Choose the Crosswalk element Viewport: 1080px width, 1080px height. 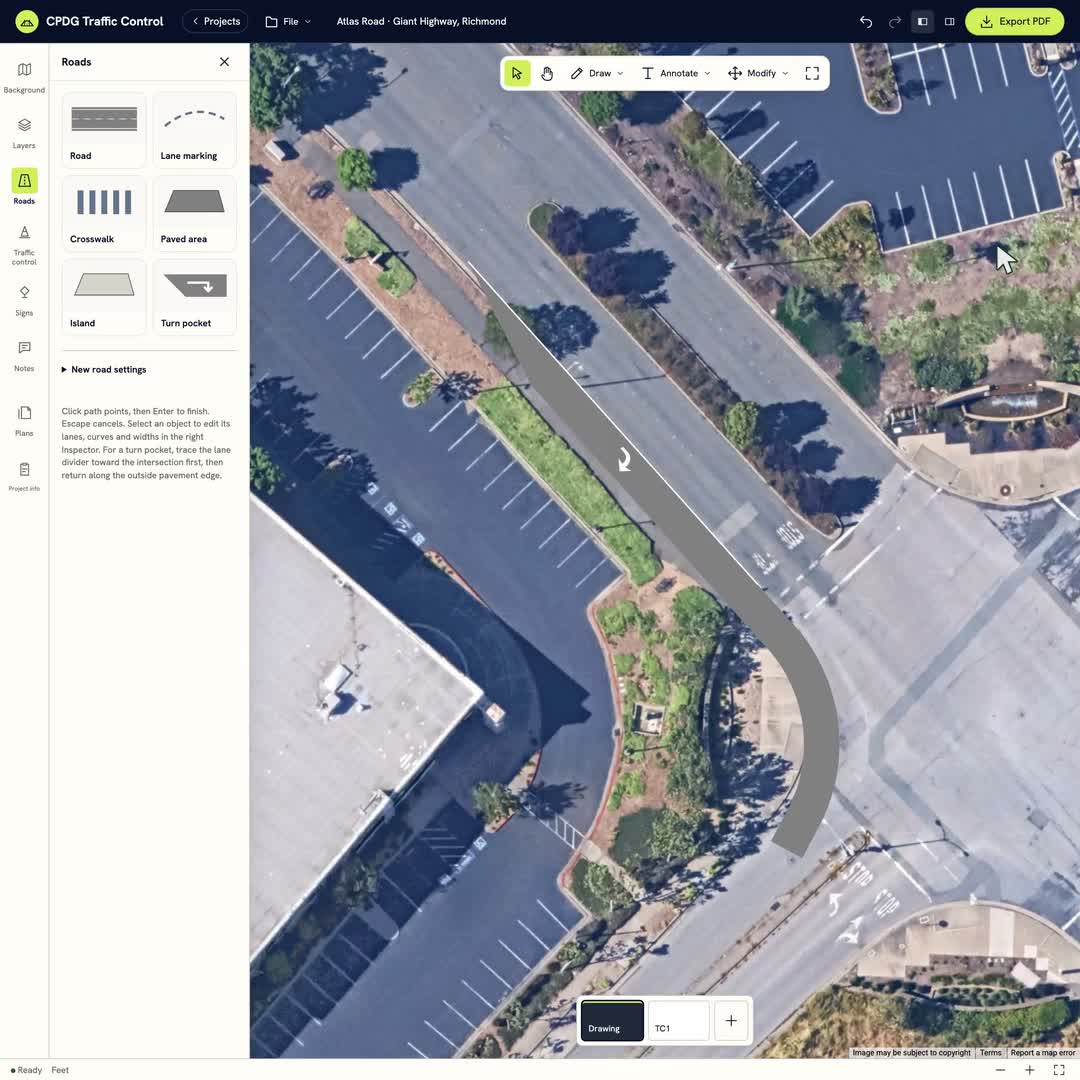pyautogui.click(x=104, y=214)
